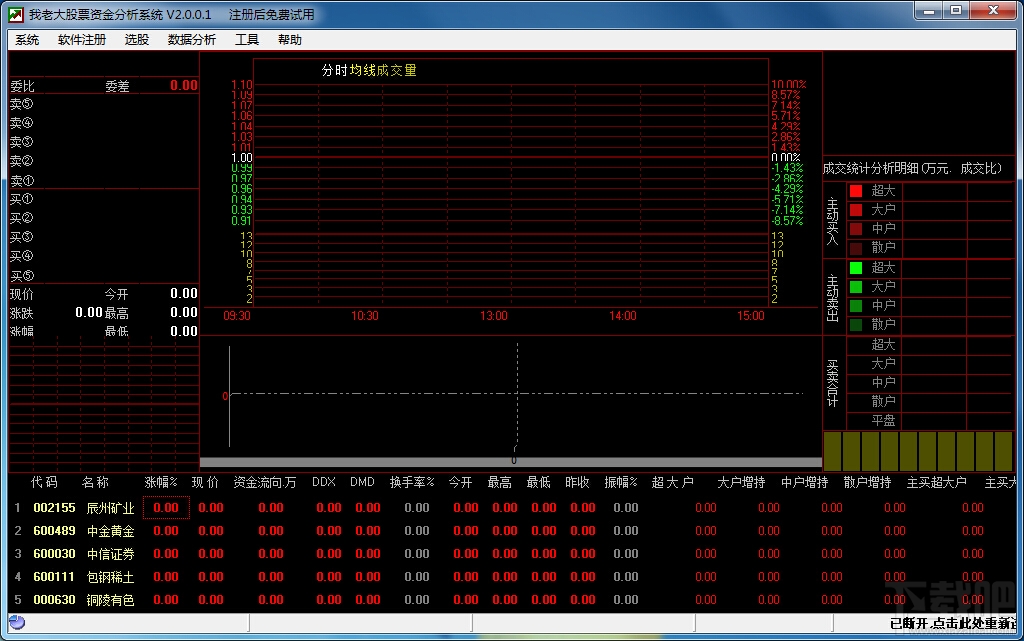Click the 现价 label in quote panel
The width and height of the screenshot is (1024, 641).
point(22,294)
